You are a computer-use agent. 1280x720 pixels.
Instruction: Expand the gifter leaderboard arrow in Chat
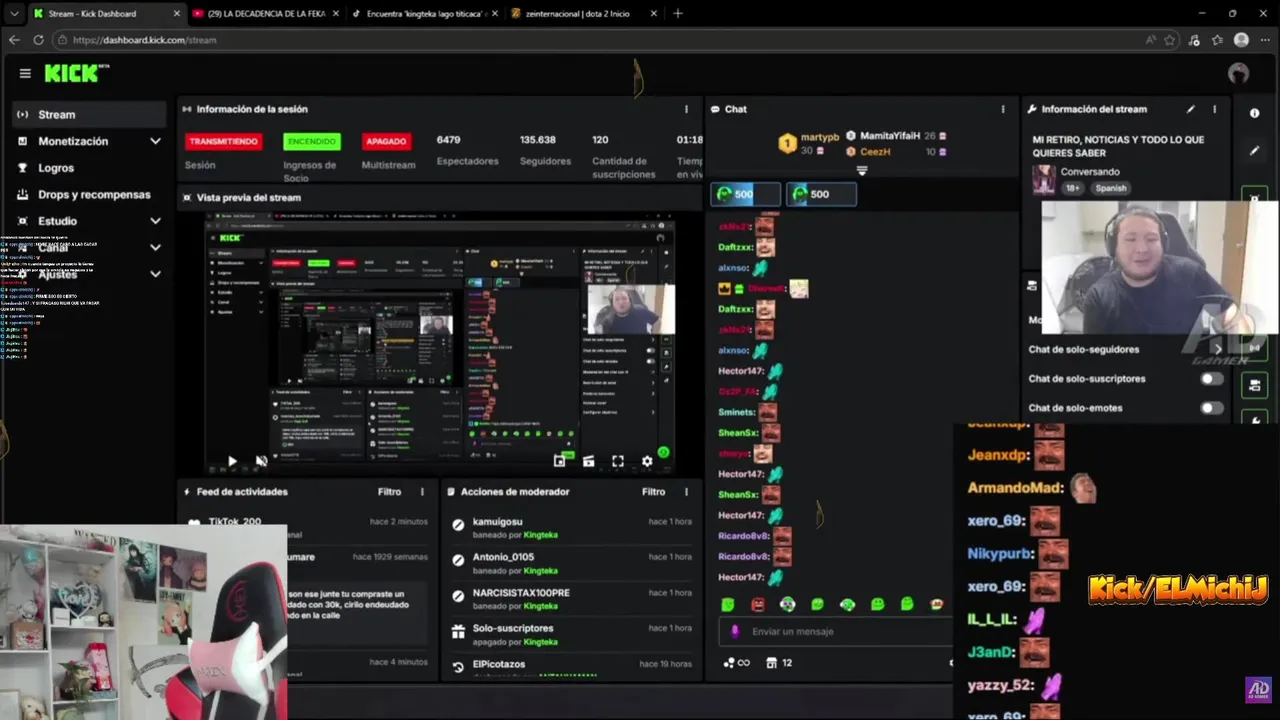(862, 171)
